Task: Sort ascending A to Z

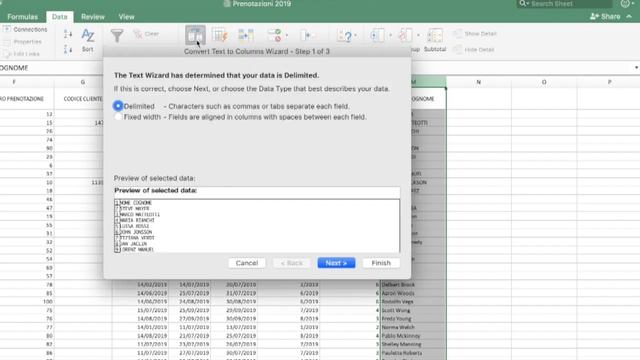Action: tap(68, 34)
